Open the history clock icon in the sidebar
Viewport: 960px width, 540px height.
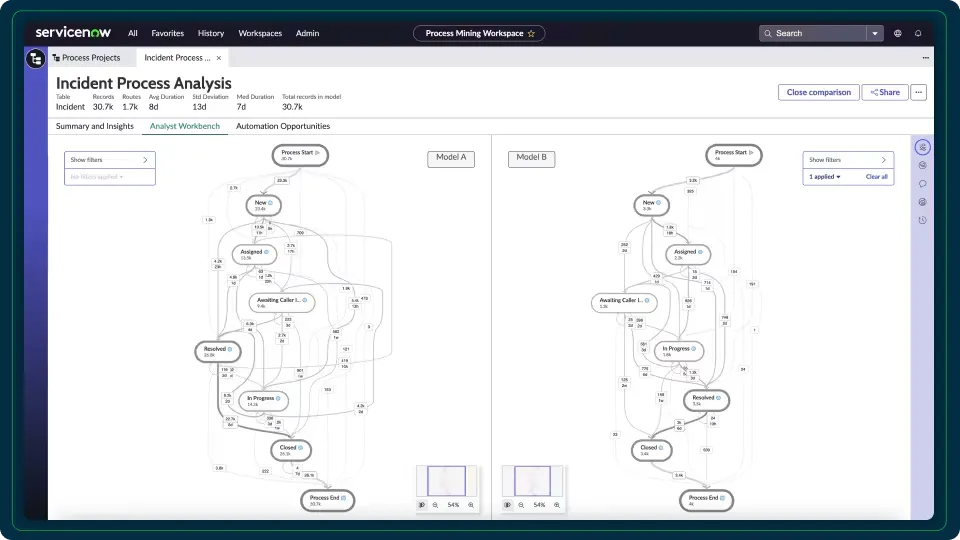click(x=923, y=220)
